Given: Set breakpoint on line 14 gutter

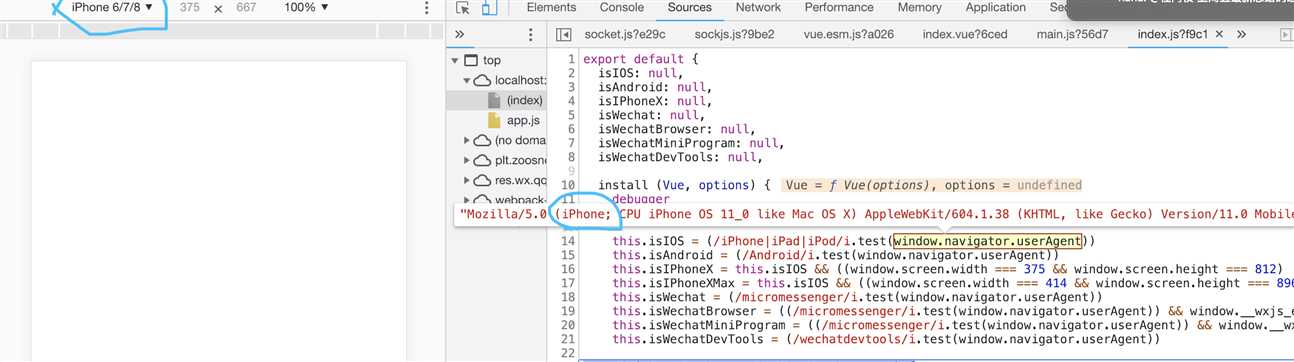Looking at the screenshot, I should coord(568,241).
